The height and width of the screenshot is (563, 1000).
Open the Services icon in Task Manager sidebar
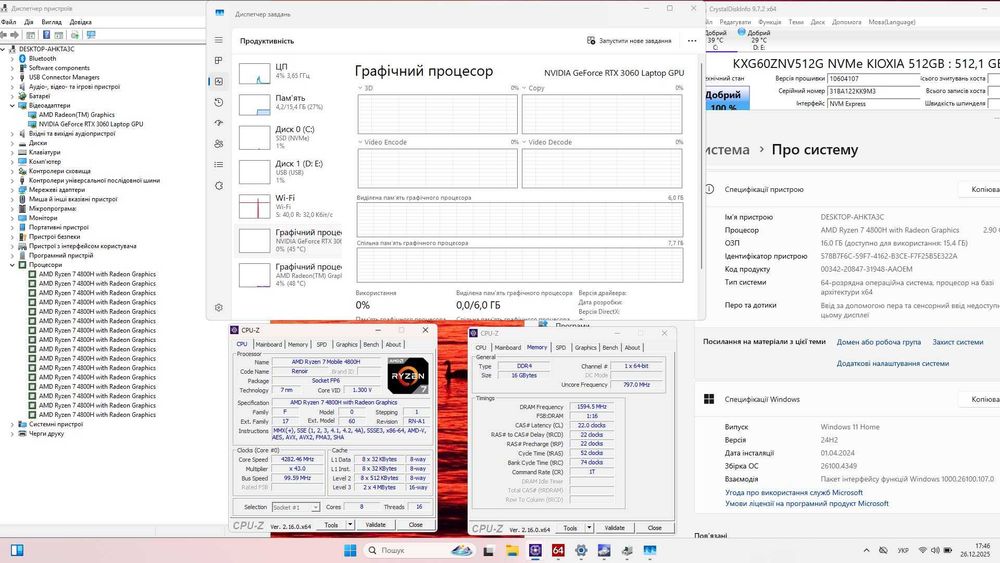point(219,186)
